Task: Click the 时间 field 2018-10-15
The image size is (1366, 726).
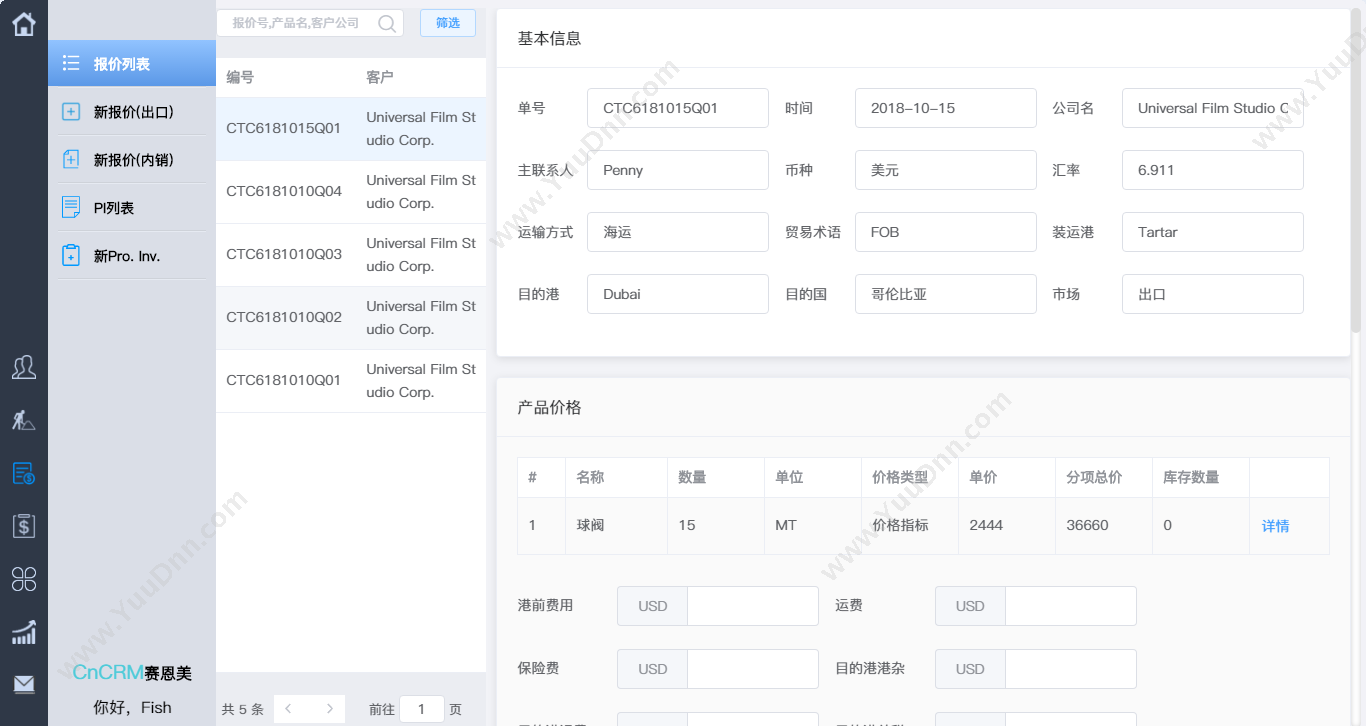Action: (946, 108)
